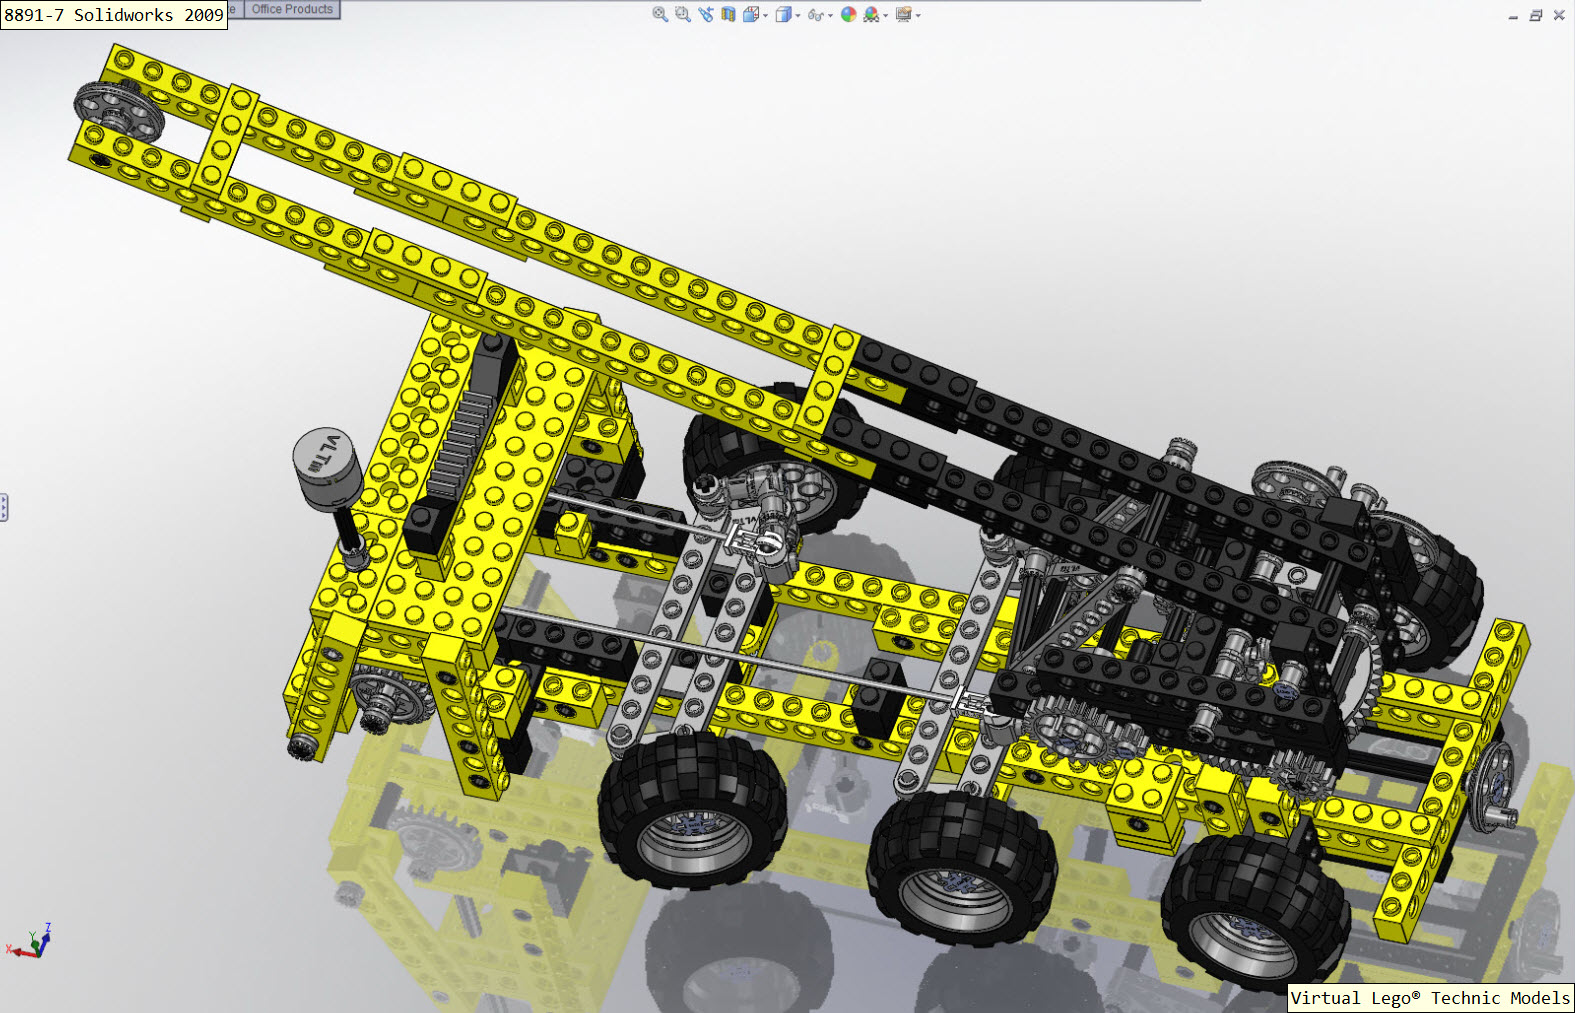
Task: Click the View Settings monitor icon
Action: (x=904, y=14)
